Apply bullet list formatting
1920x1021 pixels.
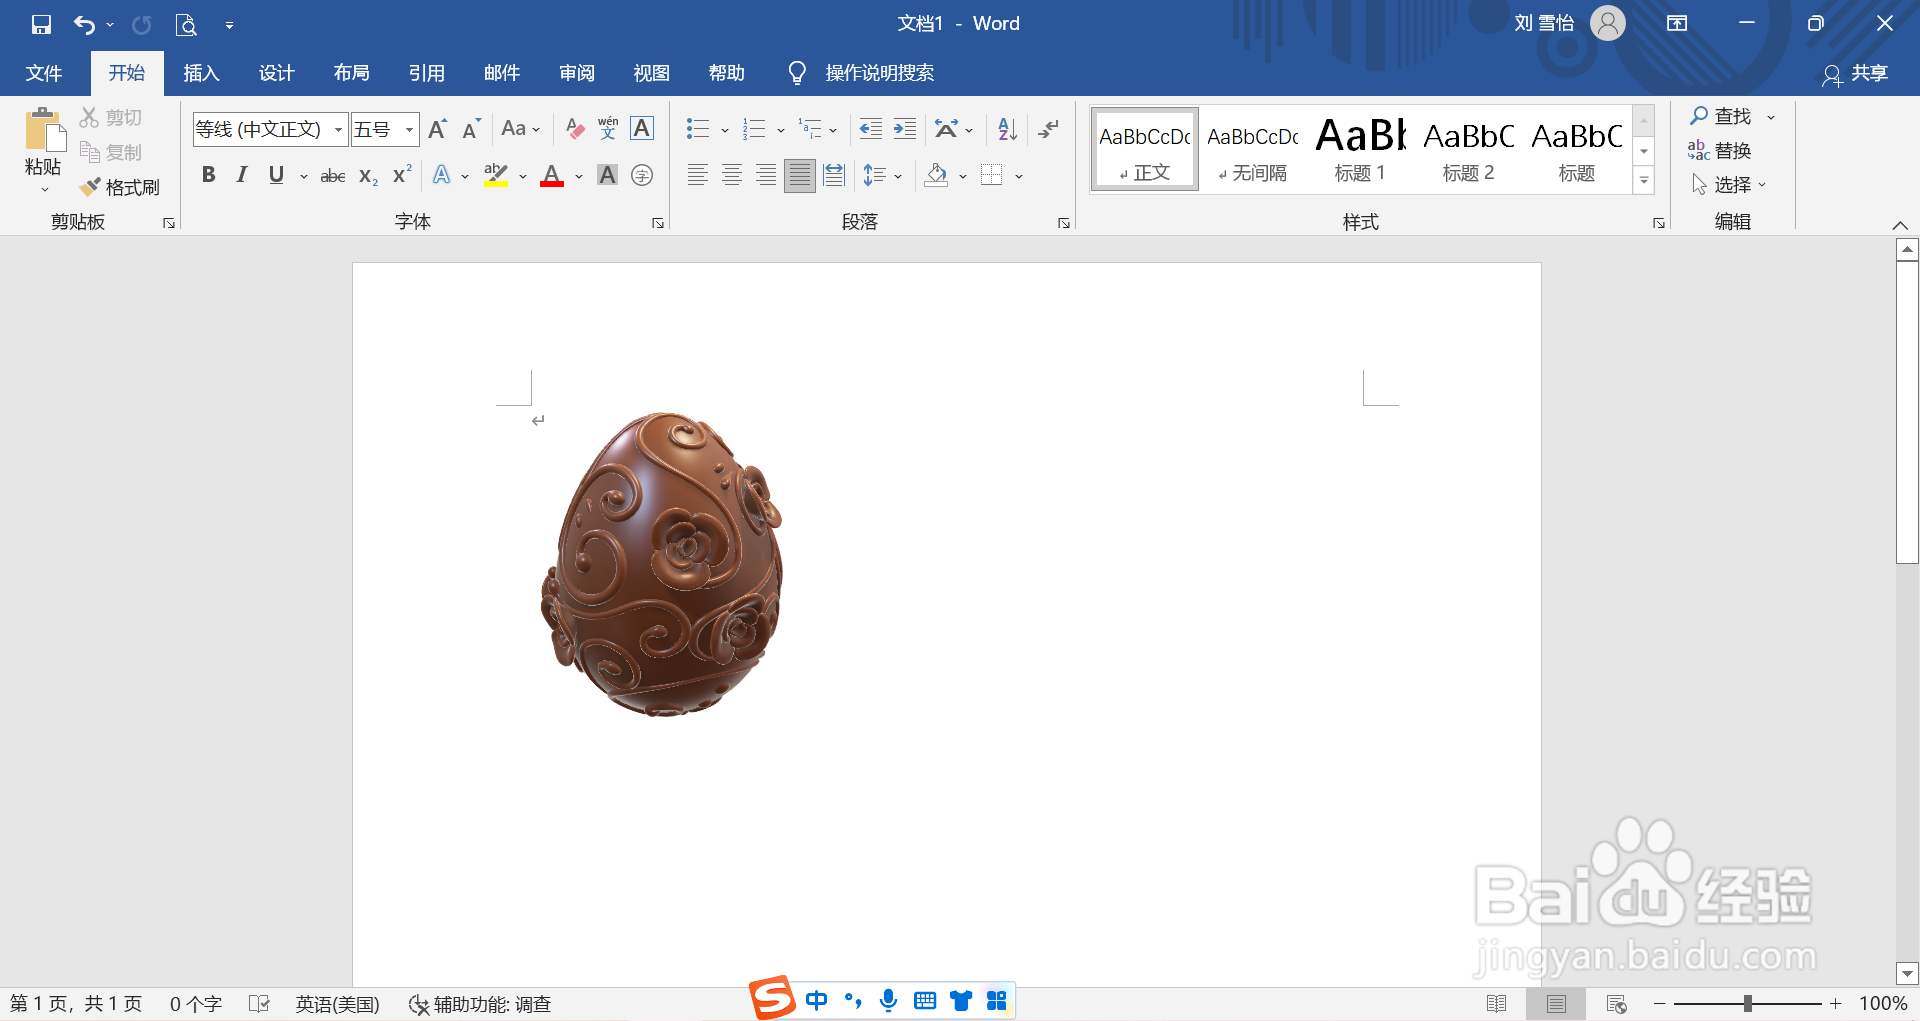(697, 128)
